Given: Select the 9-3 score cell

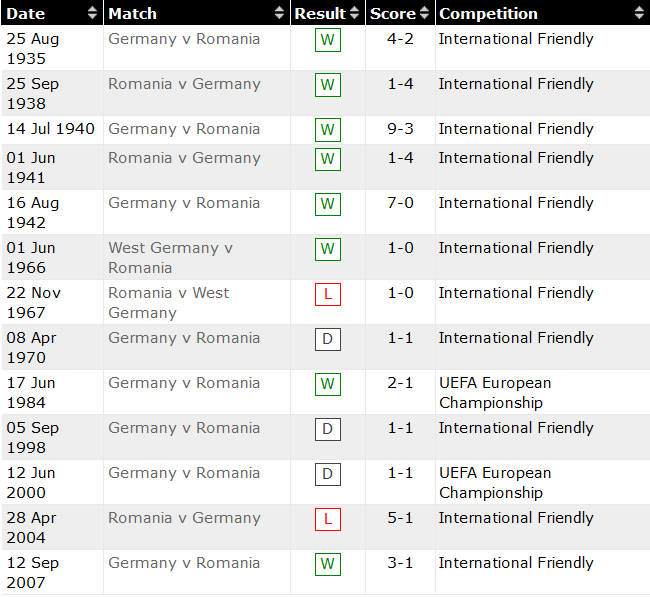Looking at the screenshot, I should [400, 129].
